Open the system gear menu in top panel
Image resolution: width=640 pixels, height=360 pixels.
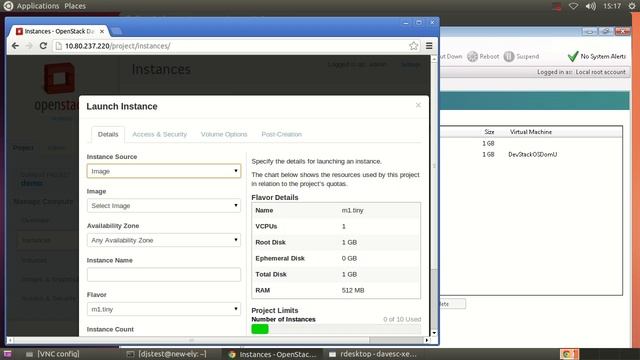pyautogui.click(x=632, y=6)
